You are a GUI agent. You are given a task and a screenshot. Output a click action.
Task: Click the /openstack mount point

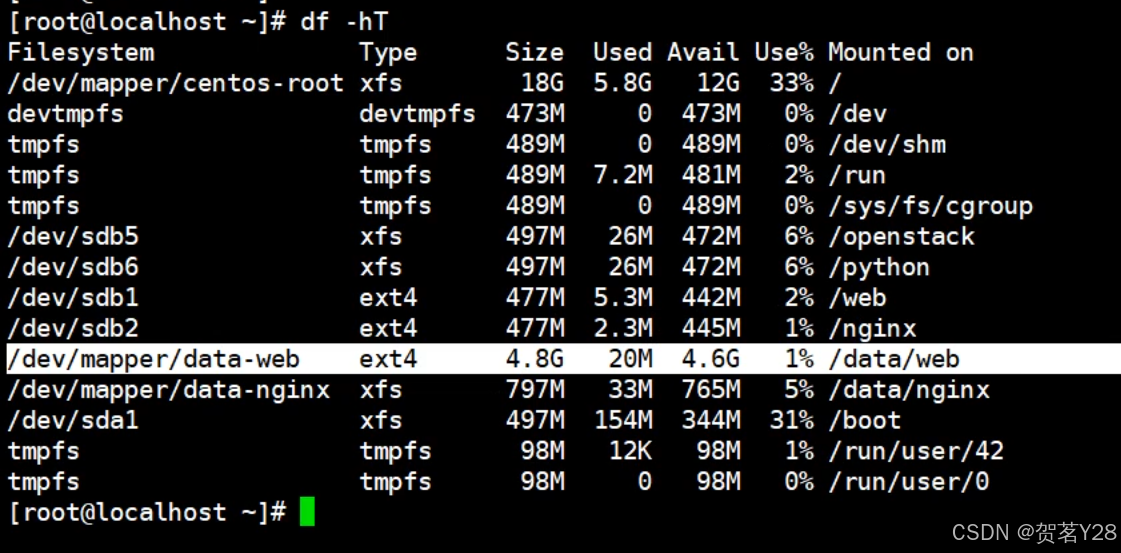point(902,236)
